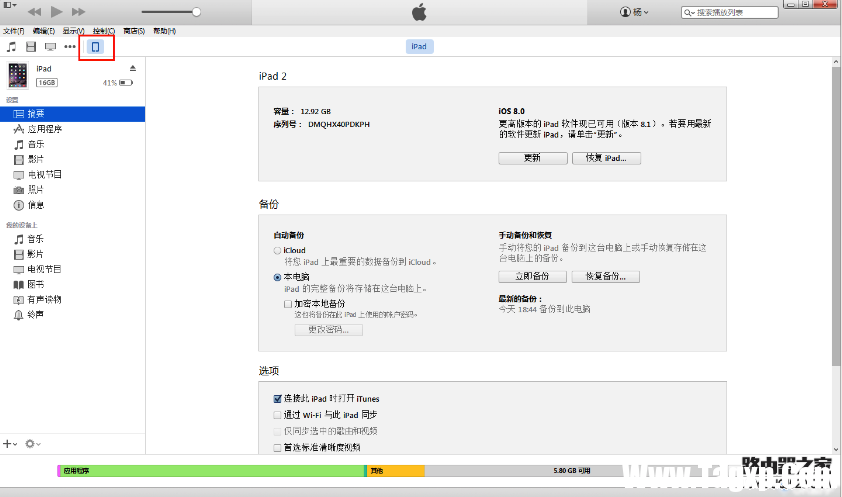Click the vertical scrollbar down arrow
Screen dimensions: 842x497
[x=836, y=449]
